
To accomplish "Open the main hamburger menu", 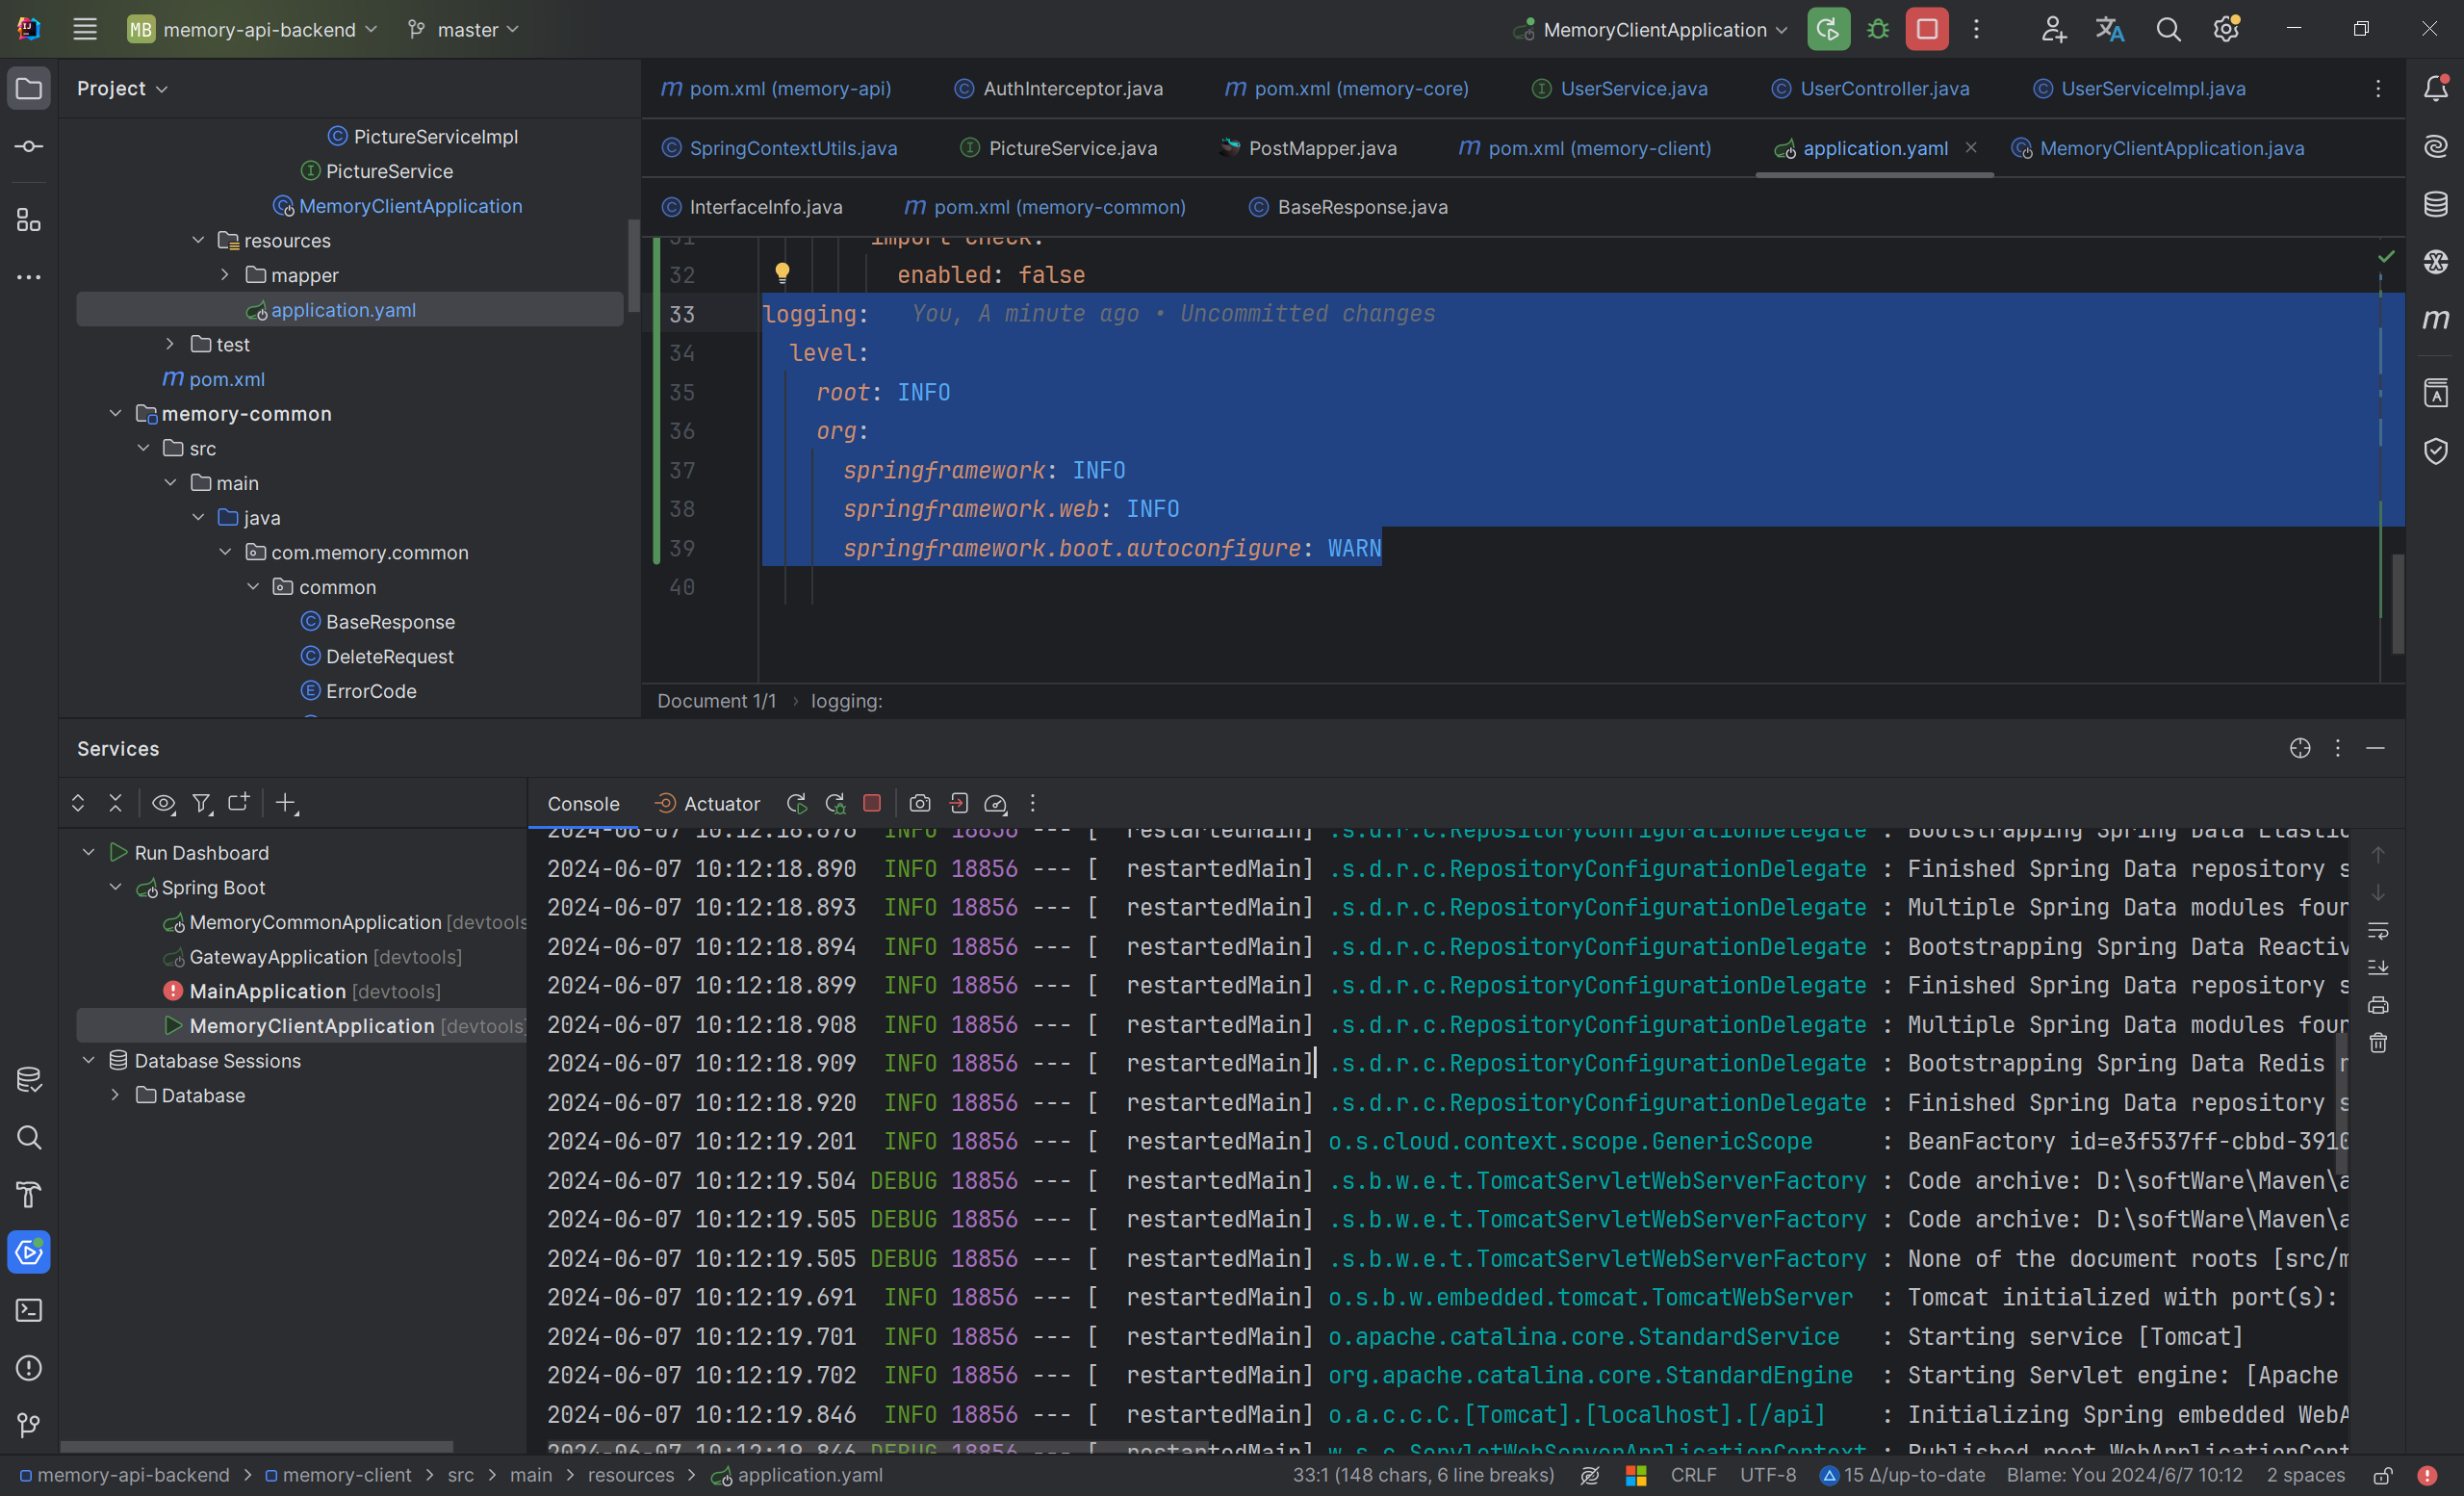I will point(85,29).
